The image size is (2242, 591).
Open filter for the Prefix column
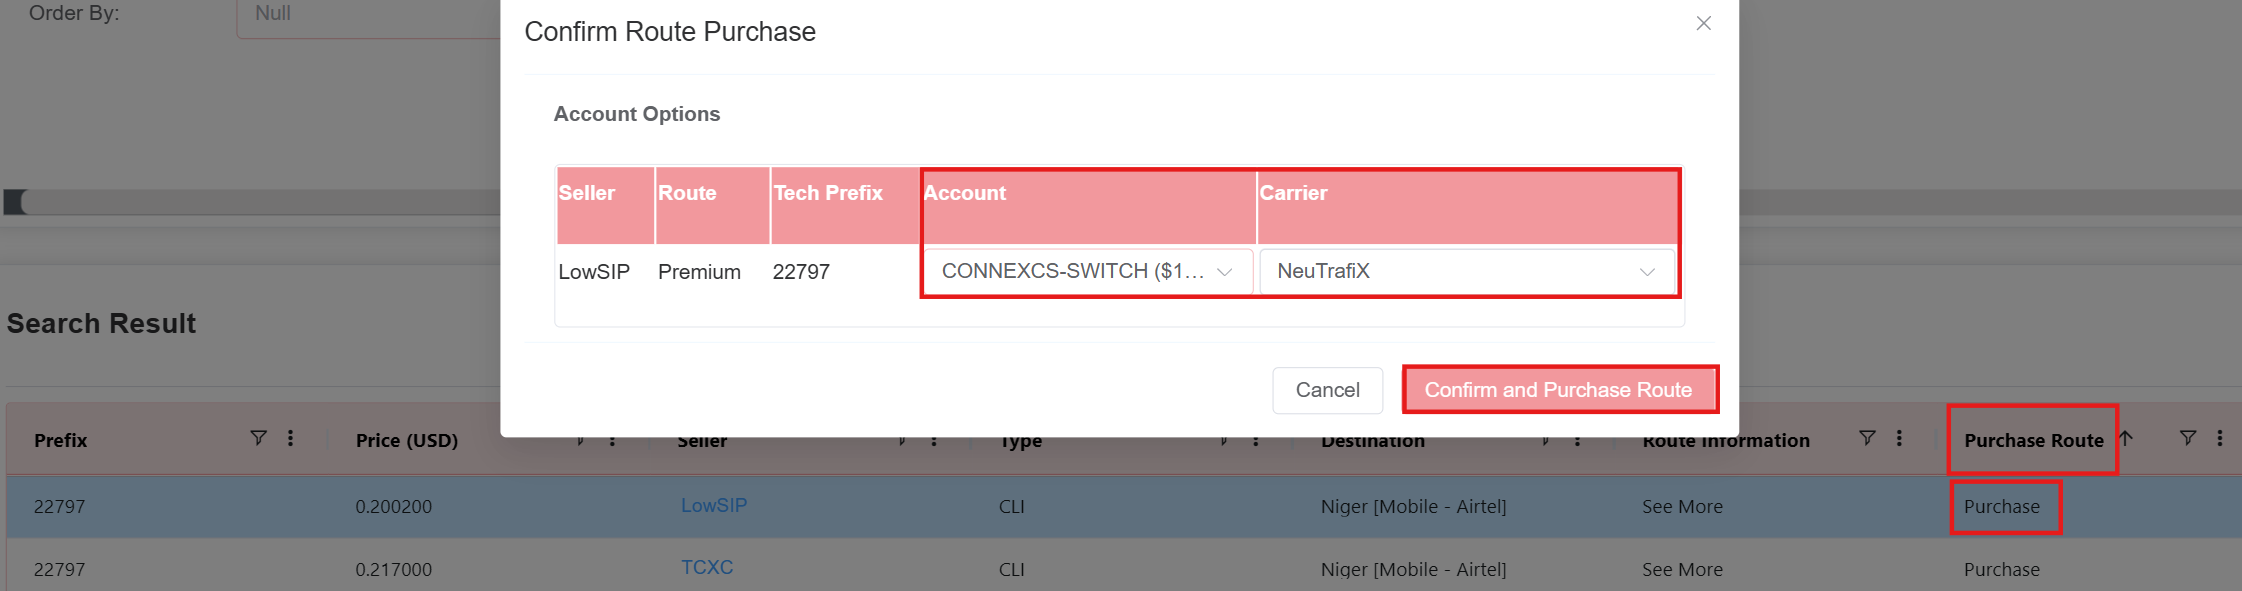point(258,438)
